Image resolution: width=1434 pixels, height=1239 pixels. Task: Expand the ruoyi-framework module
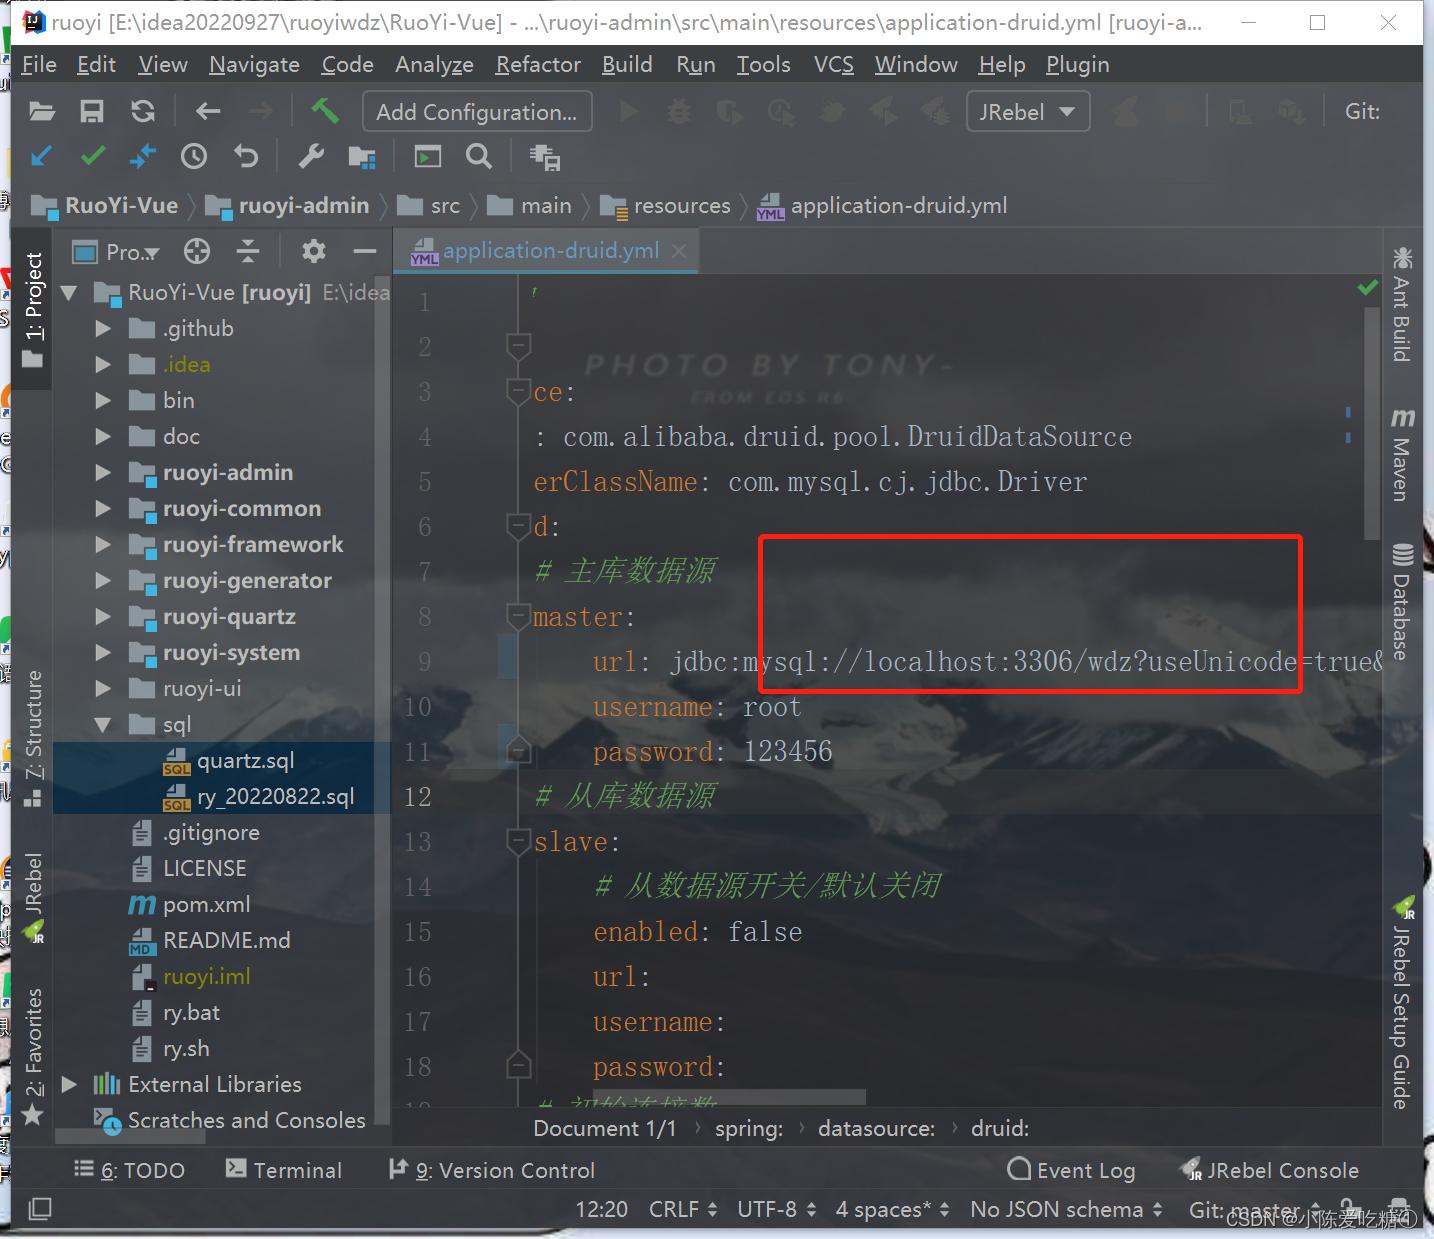(103, 544)
